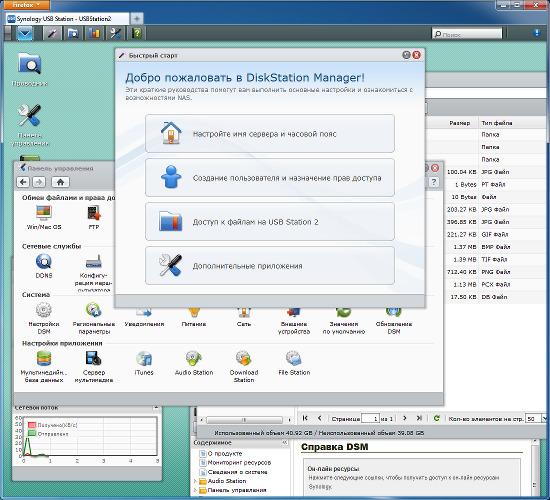Open Win/Mac OS file sharing settings

pos(44,218)
